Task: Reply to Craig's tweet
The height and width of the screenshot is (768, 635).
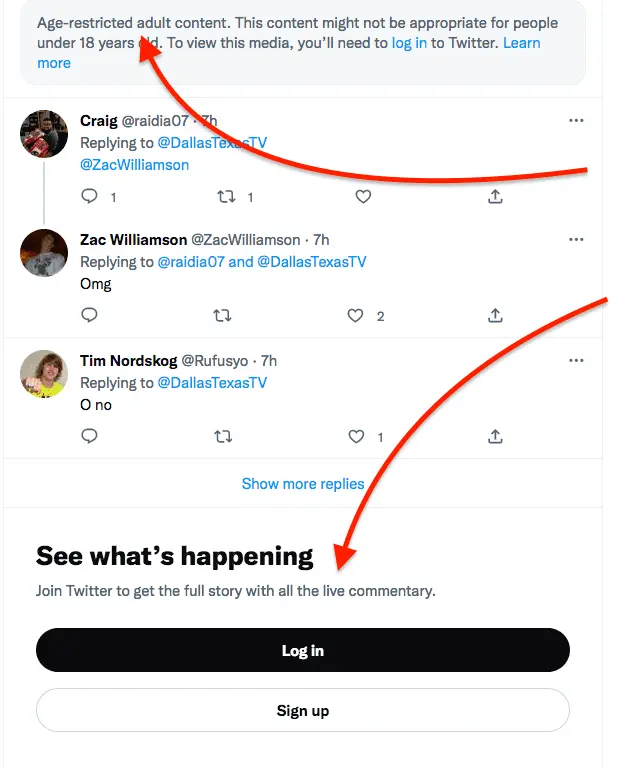Action: pos(89,197)
